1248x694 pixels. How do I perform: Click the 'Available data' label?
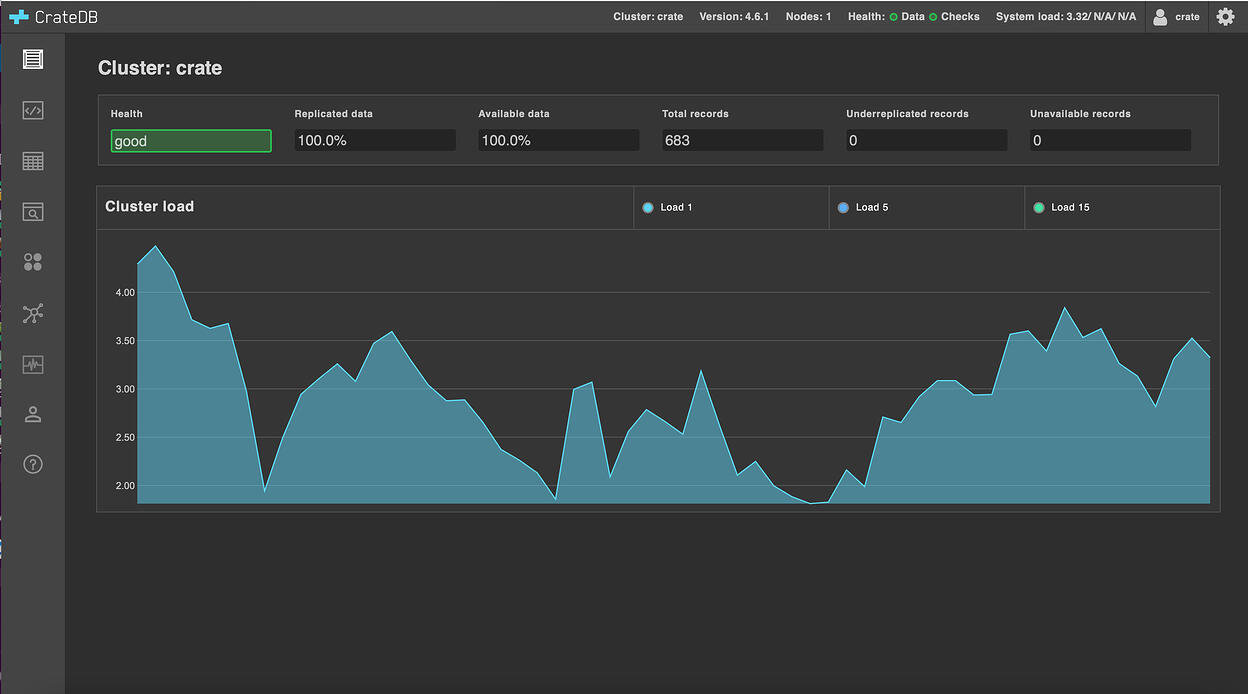click(x=514, y=114)
